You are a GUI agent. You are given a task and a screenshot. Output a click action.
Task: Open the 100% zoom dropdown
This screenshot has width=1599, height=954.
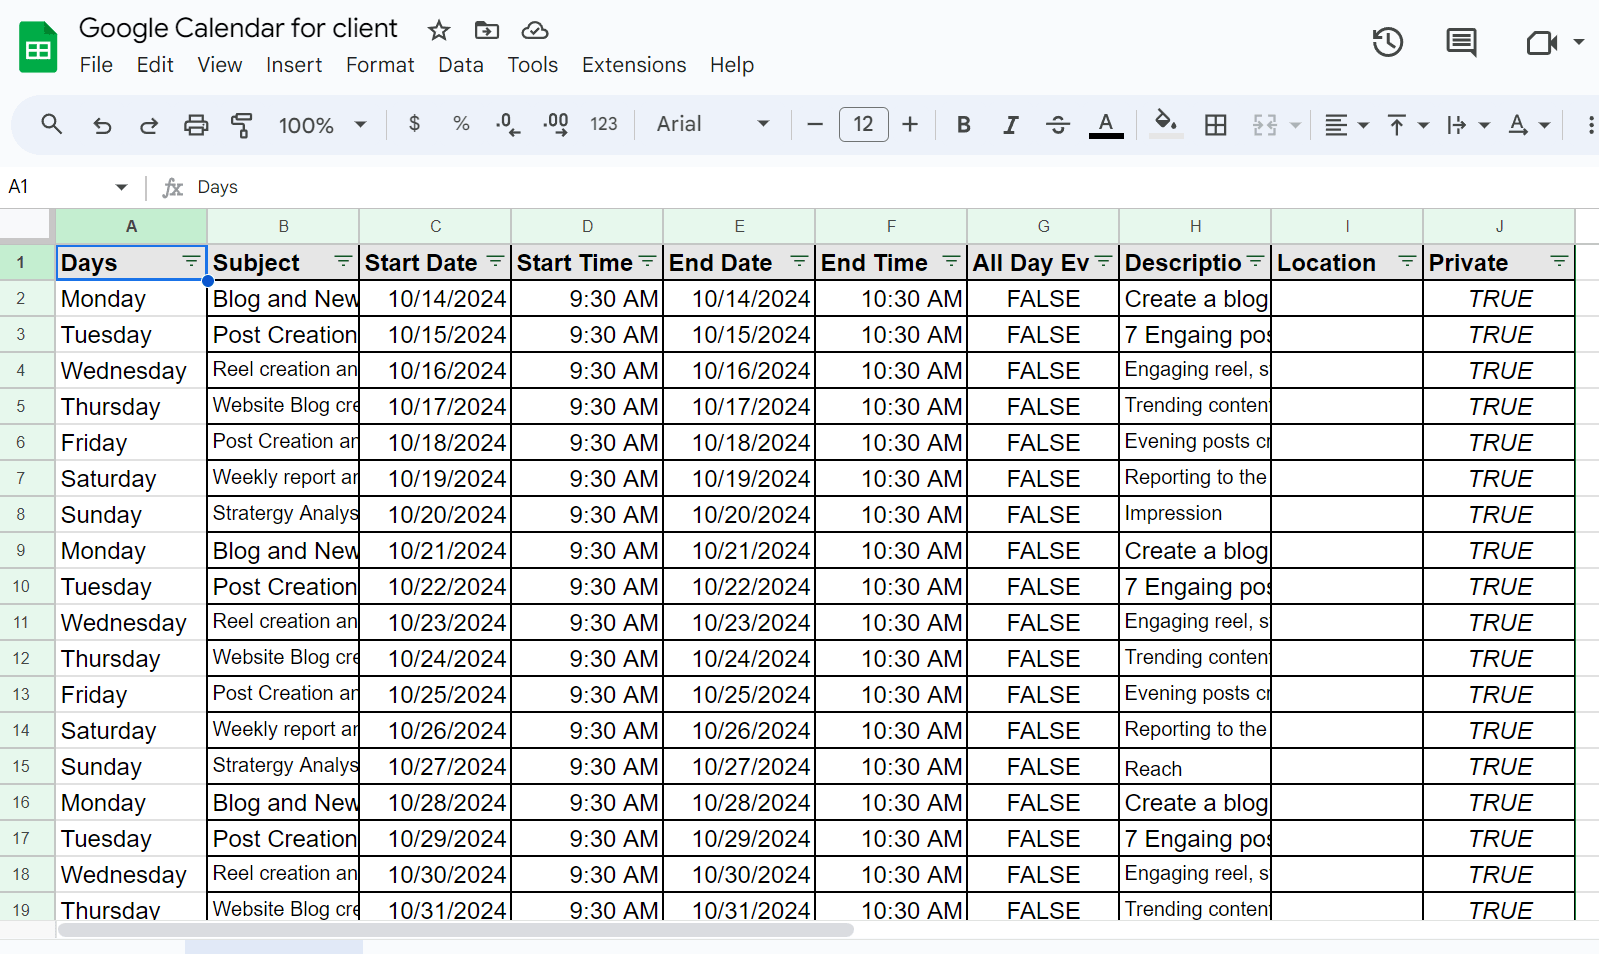322,125
